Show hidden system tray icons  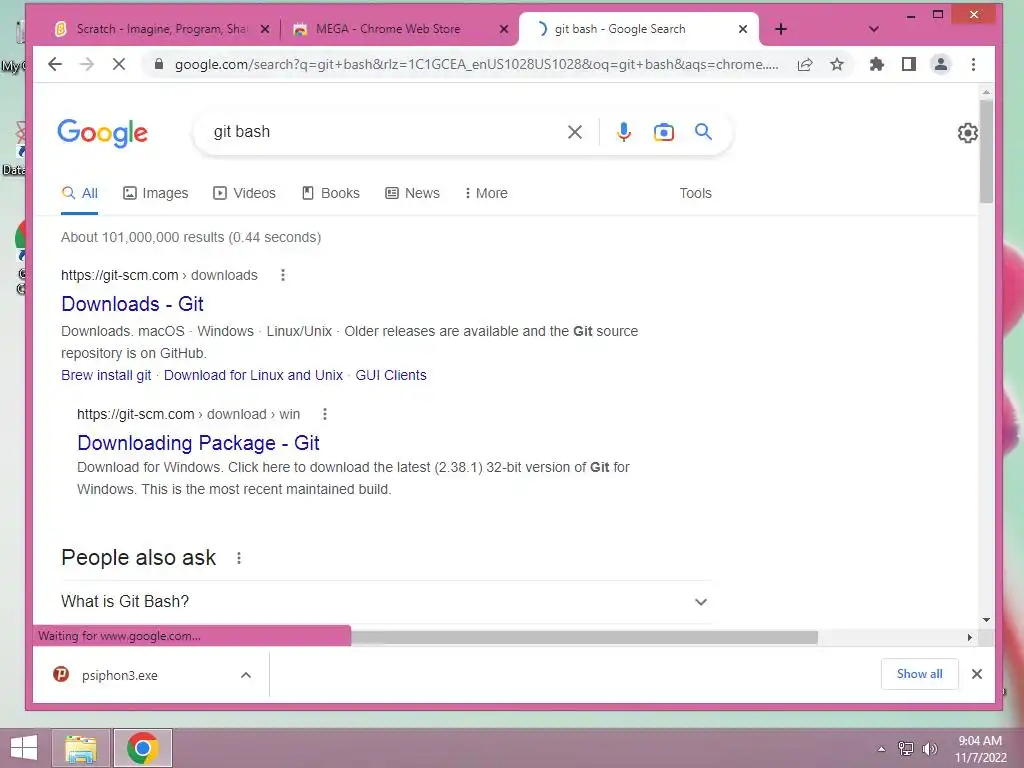881,749
